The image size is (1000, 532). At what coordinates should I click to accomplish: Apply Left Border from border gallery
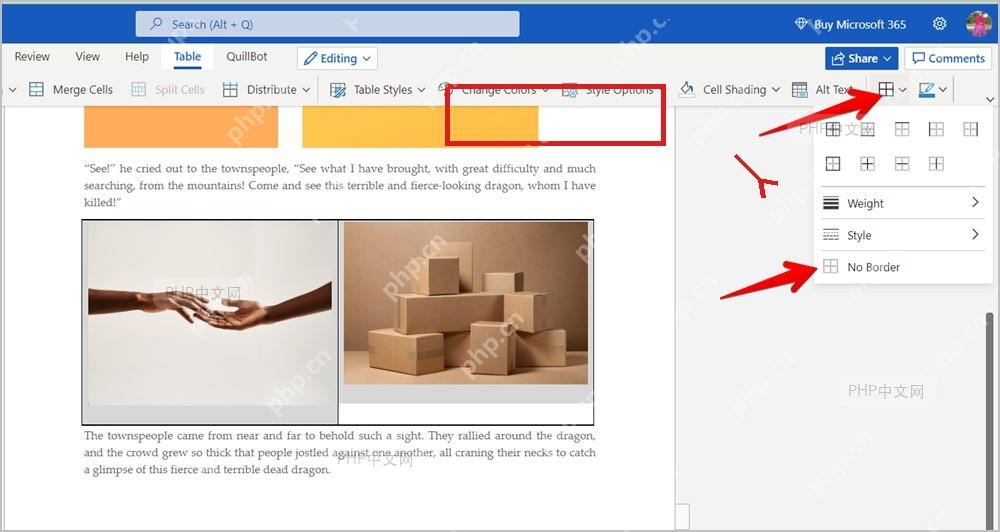(936, 129)
